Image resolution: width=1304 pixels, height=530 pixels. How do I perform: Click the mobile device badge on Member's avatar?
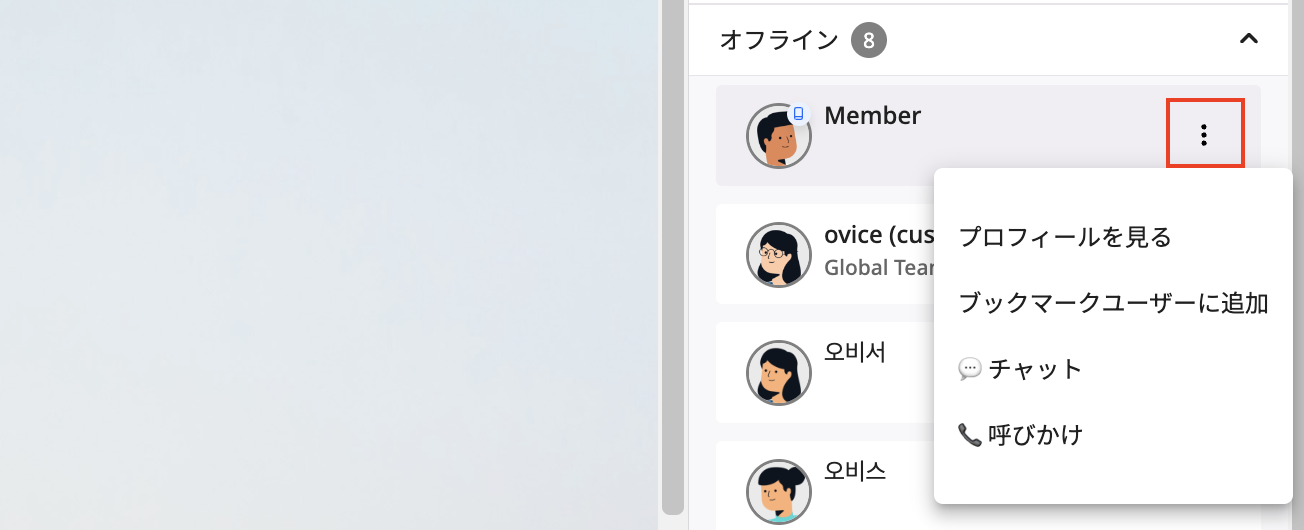798,114
